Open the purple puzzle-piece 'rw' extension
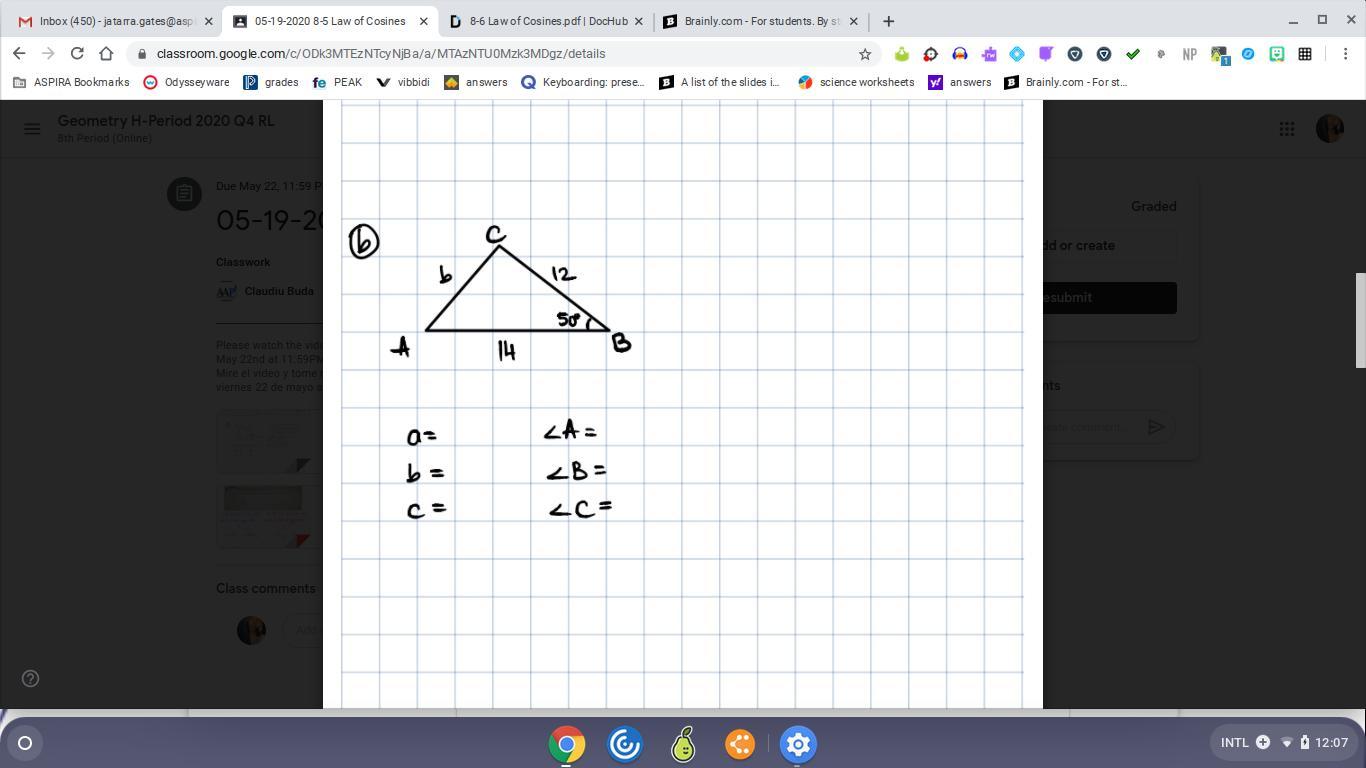Viewport: 1366px width, 768px height. point(989,54)
